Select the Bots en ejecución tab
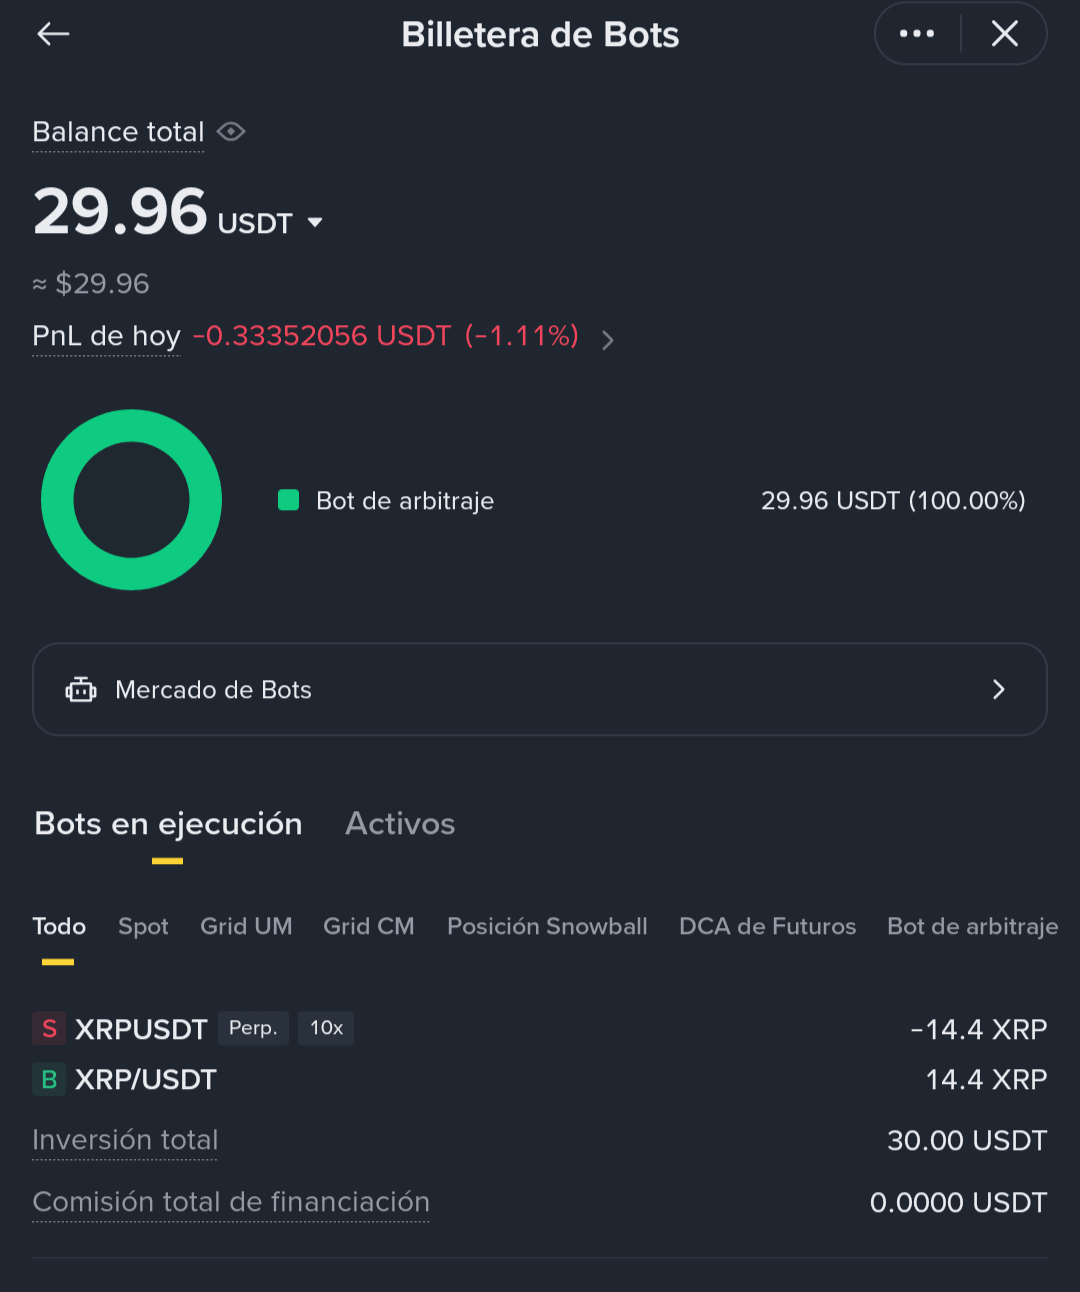This screenshot has width=1080, height=1292. pyautogui.click(x=168, y=824)
